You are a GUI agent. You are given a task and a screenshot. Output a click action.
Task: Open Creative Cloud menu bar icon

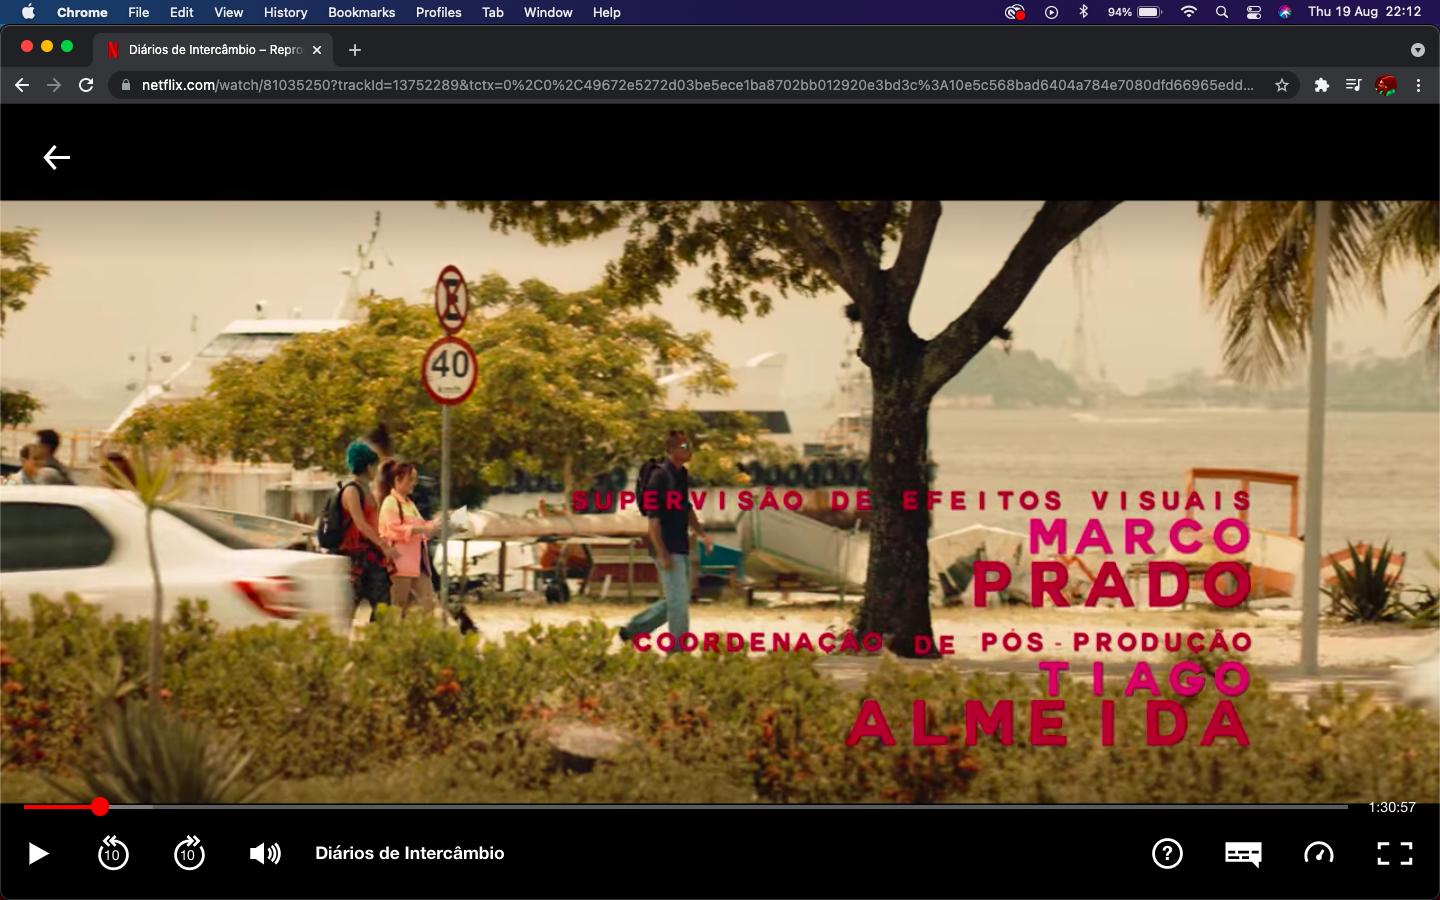coord(1015,12)
